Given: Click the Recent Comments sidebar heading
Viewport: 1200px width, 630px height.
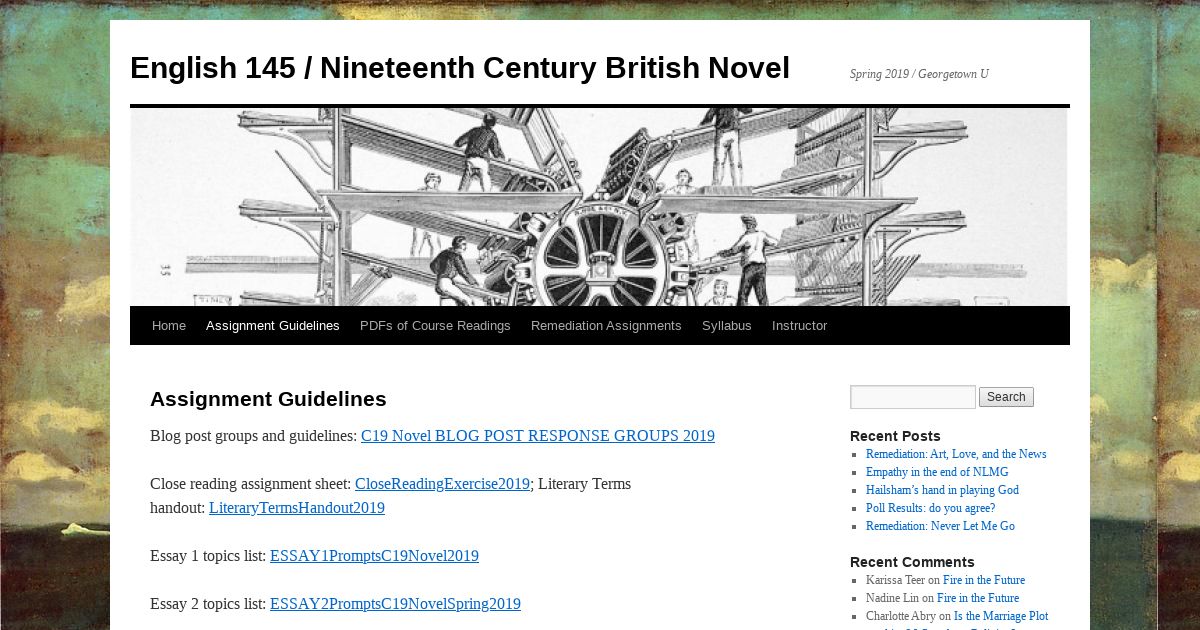Looking at the screenshot, I should click(912, 562).
